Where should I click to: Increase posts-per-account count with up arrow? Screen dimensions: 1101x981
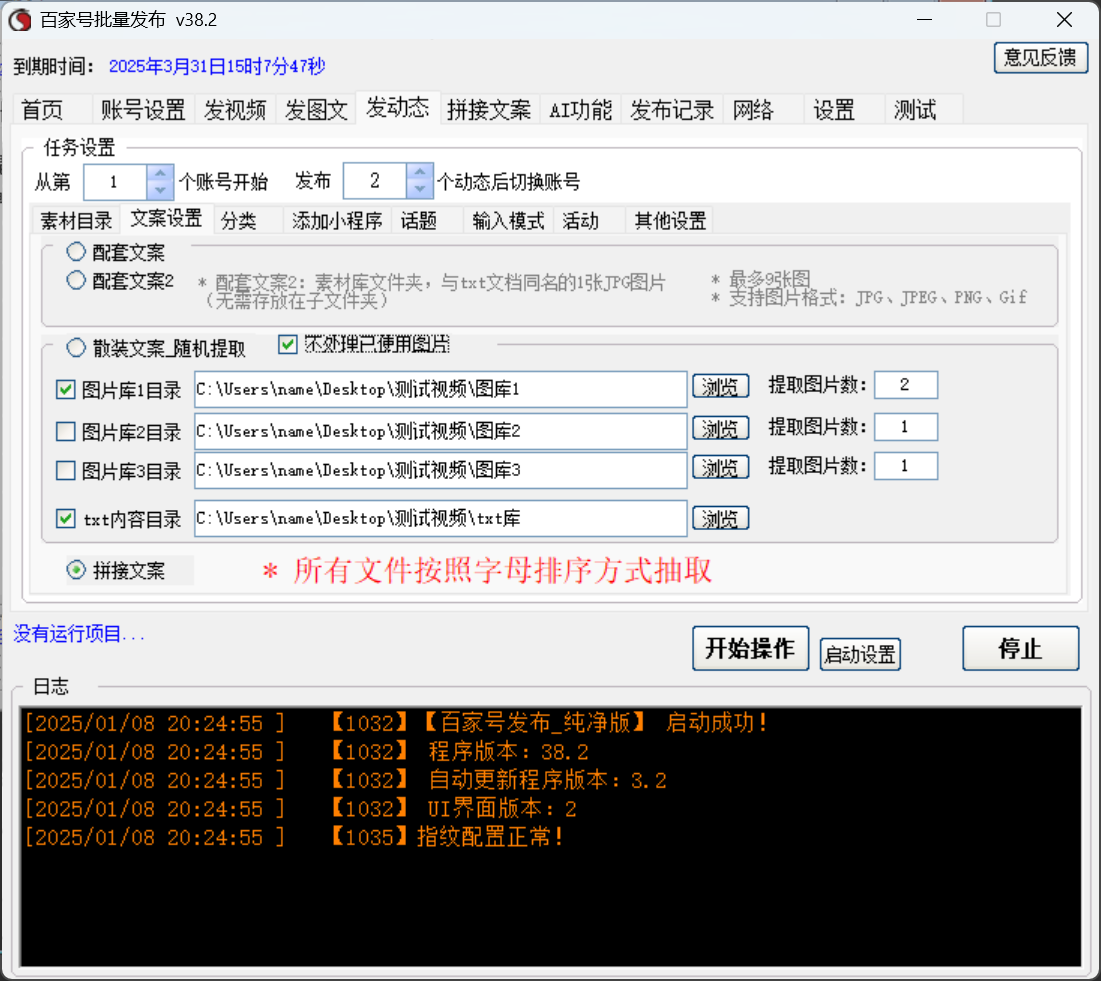point(420,173)
